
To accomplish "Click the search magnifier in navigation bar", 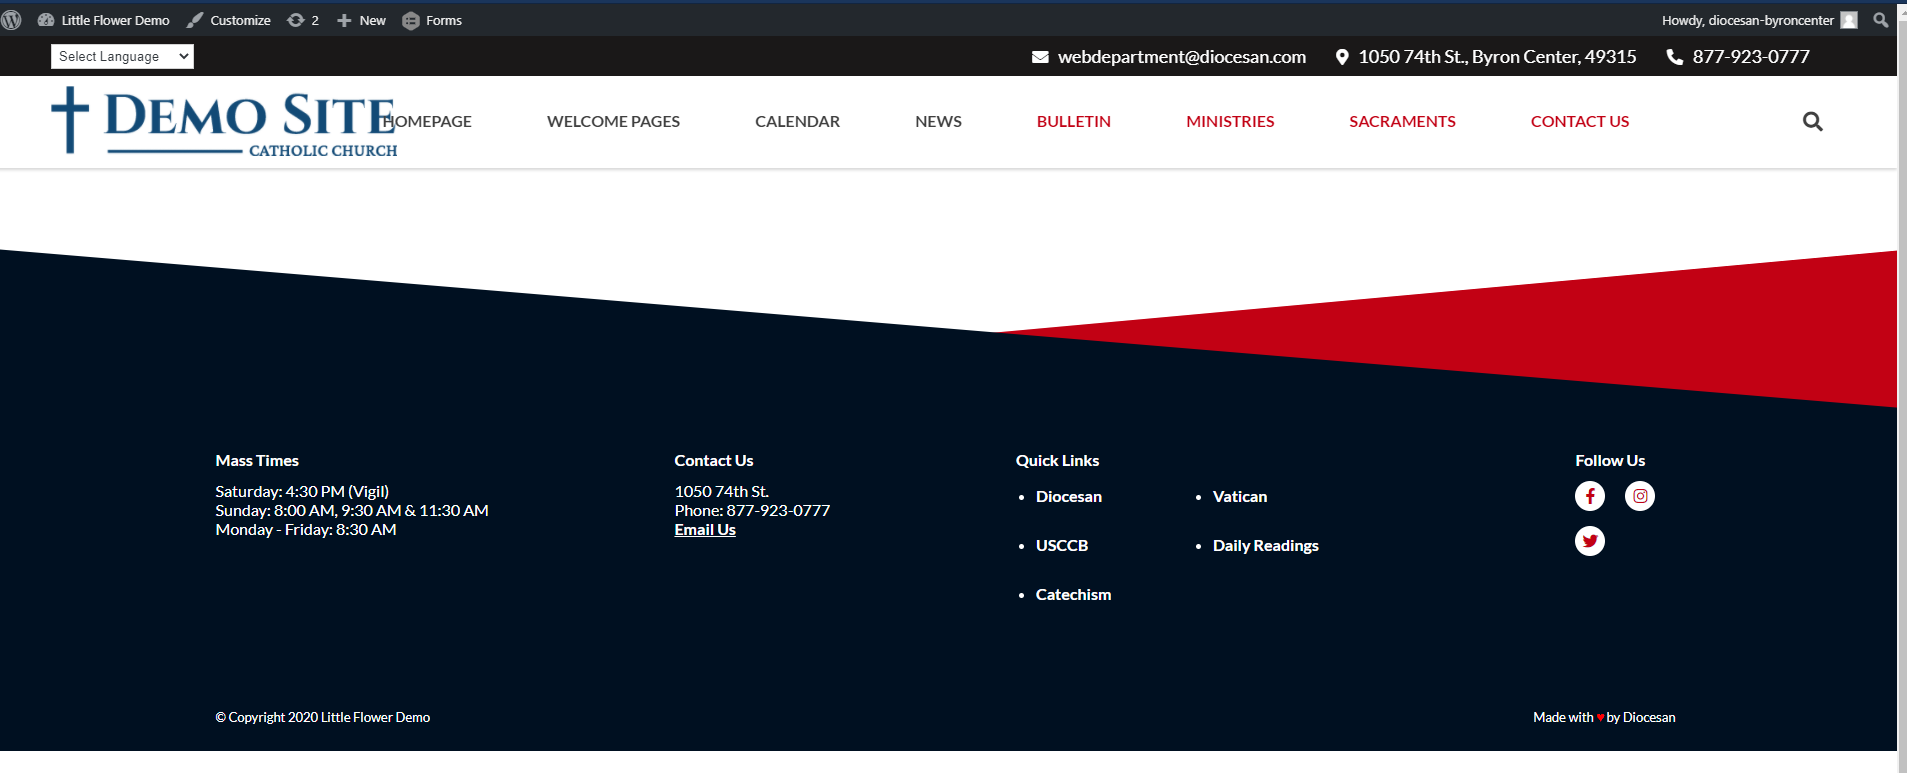I will point(1812,122).
